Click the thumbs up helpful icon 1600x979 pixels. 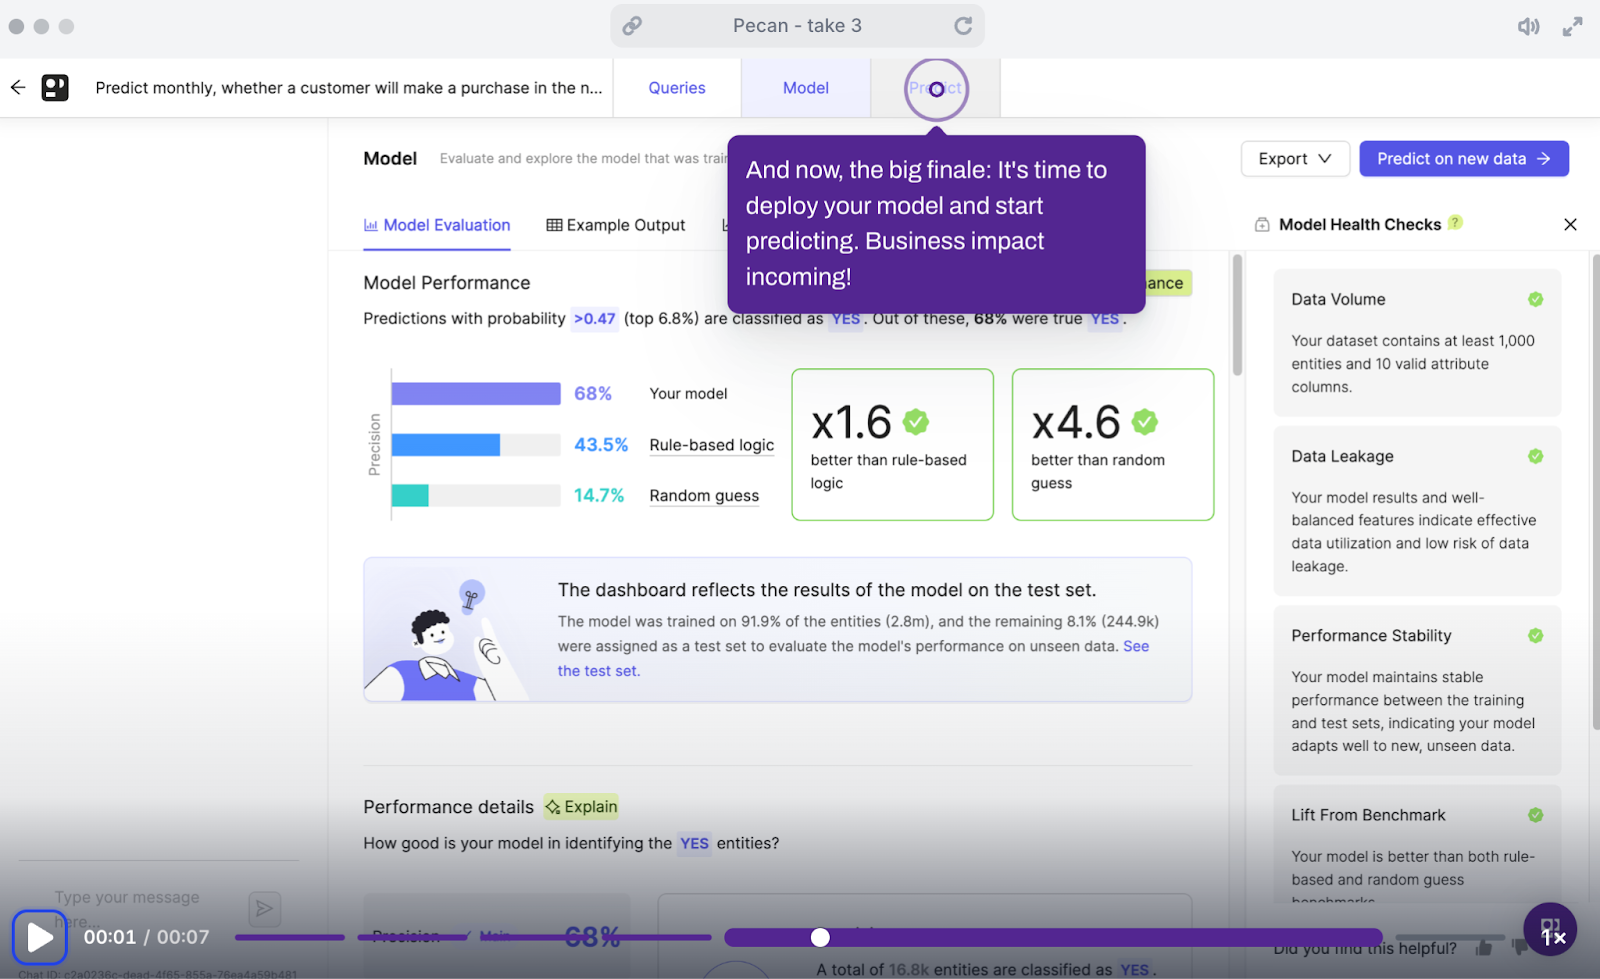[1483, 946]
